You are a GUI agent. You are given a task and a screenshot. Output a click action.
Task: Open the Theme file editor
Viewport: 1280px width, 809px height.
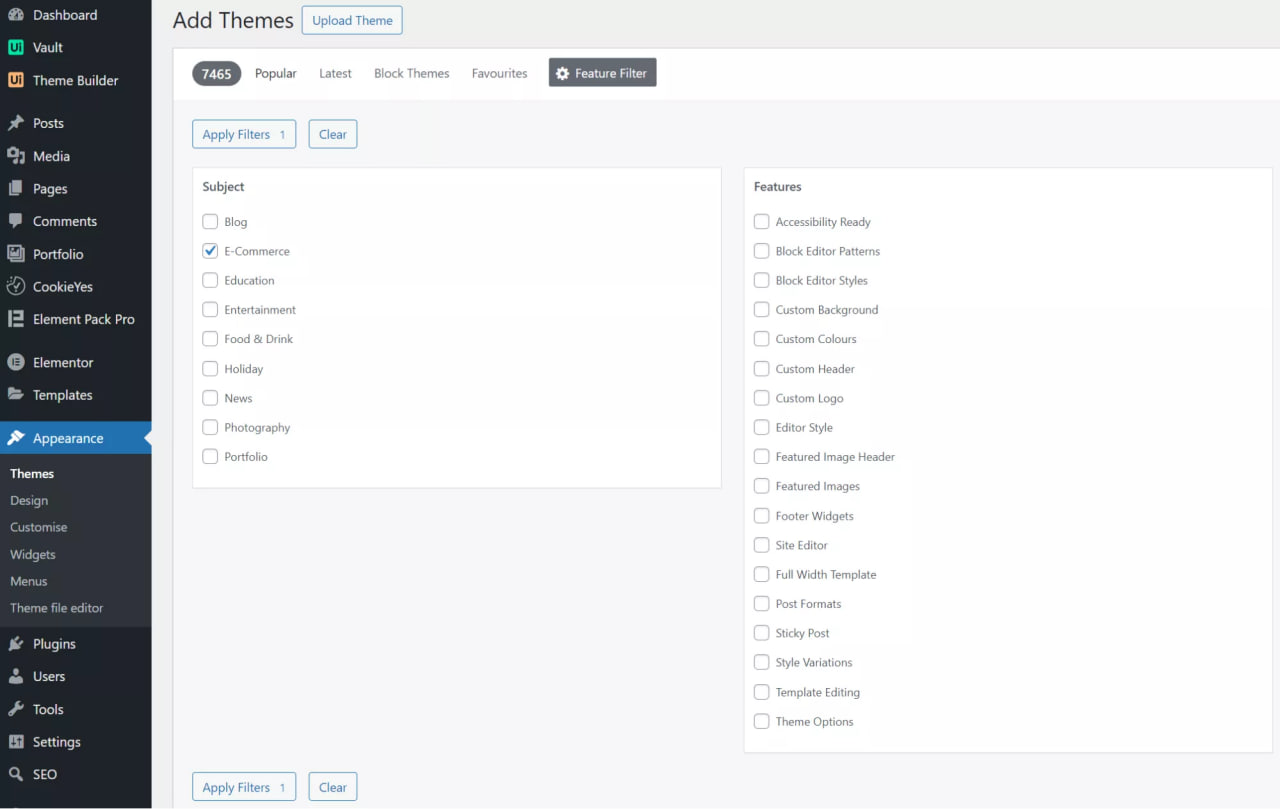pyautogui.click(x=56, y=607)
